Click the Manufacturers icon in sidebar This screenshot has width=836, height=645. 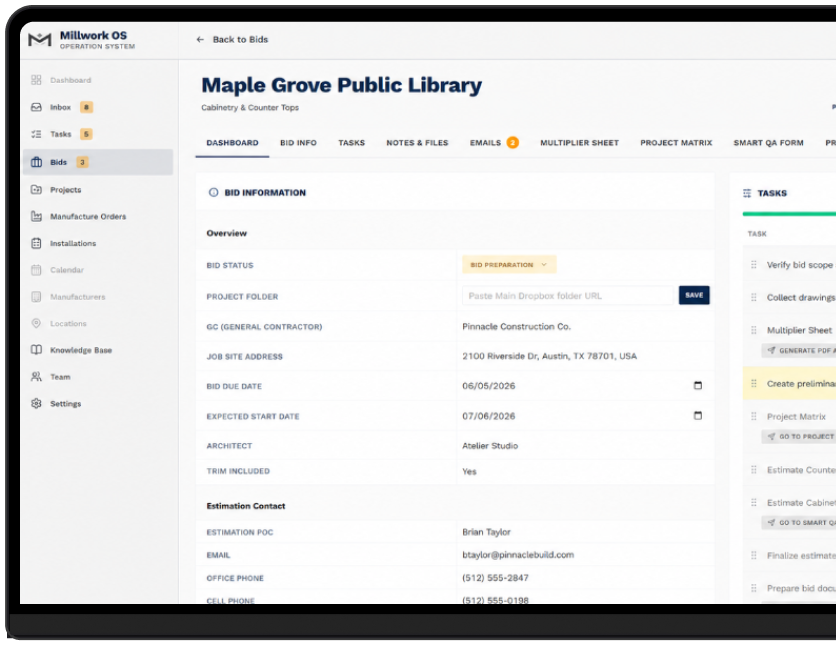[36, 297]
